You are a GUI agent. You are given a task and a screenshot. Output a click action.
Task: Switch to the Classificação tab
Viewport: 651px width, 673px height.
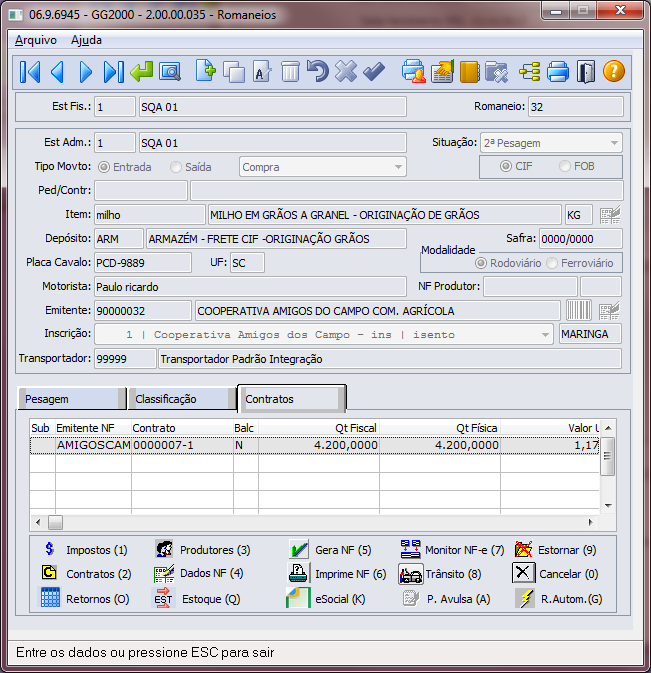click(x=182, y=399)
